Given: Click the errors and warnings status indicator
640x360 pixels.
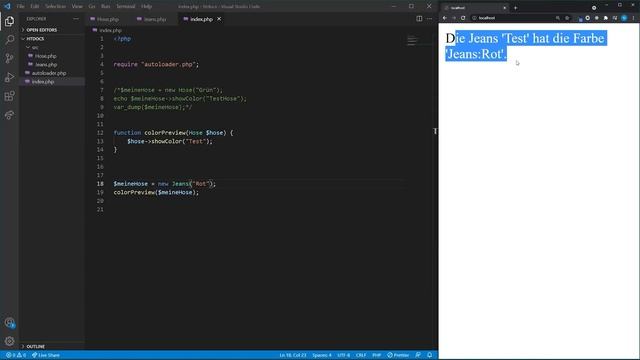Looking at the screenshot, I should [16, 355].
